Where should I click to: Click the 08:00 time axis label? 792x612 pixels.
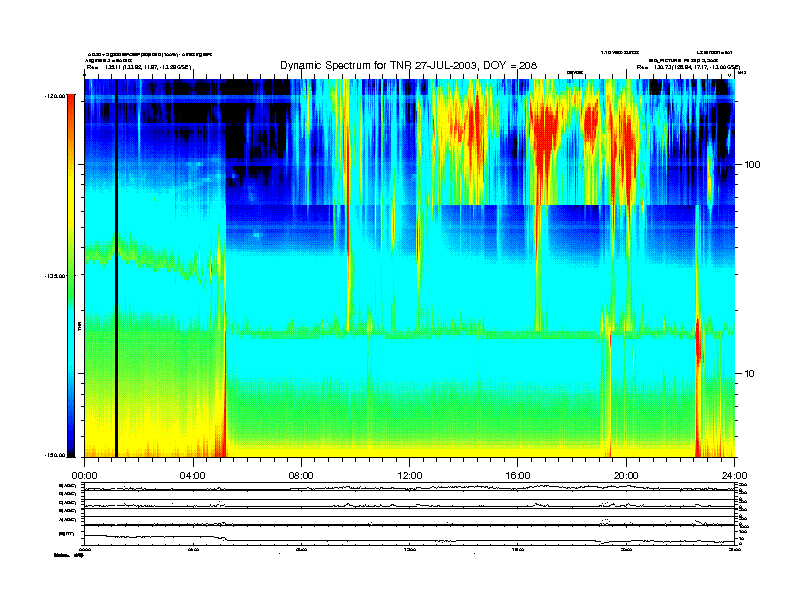(x=301, y=476)
